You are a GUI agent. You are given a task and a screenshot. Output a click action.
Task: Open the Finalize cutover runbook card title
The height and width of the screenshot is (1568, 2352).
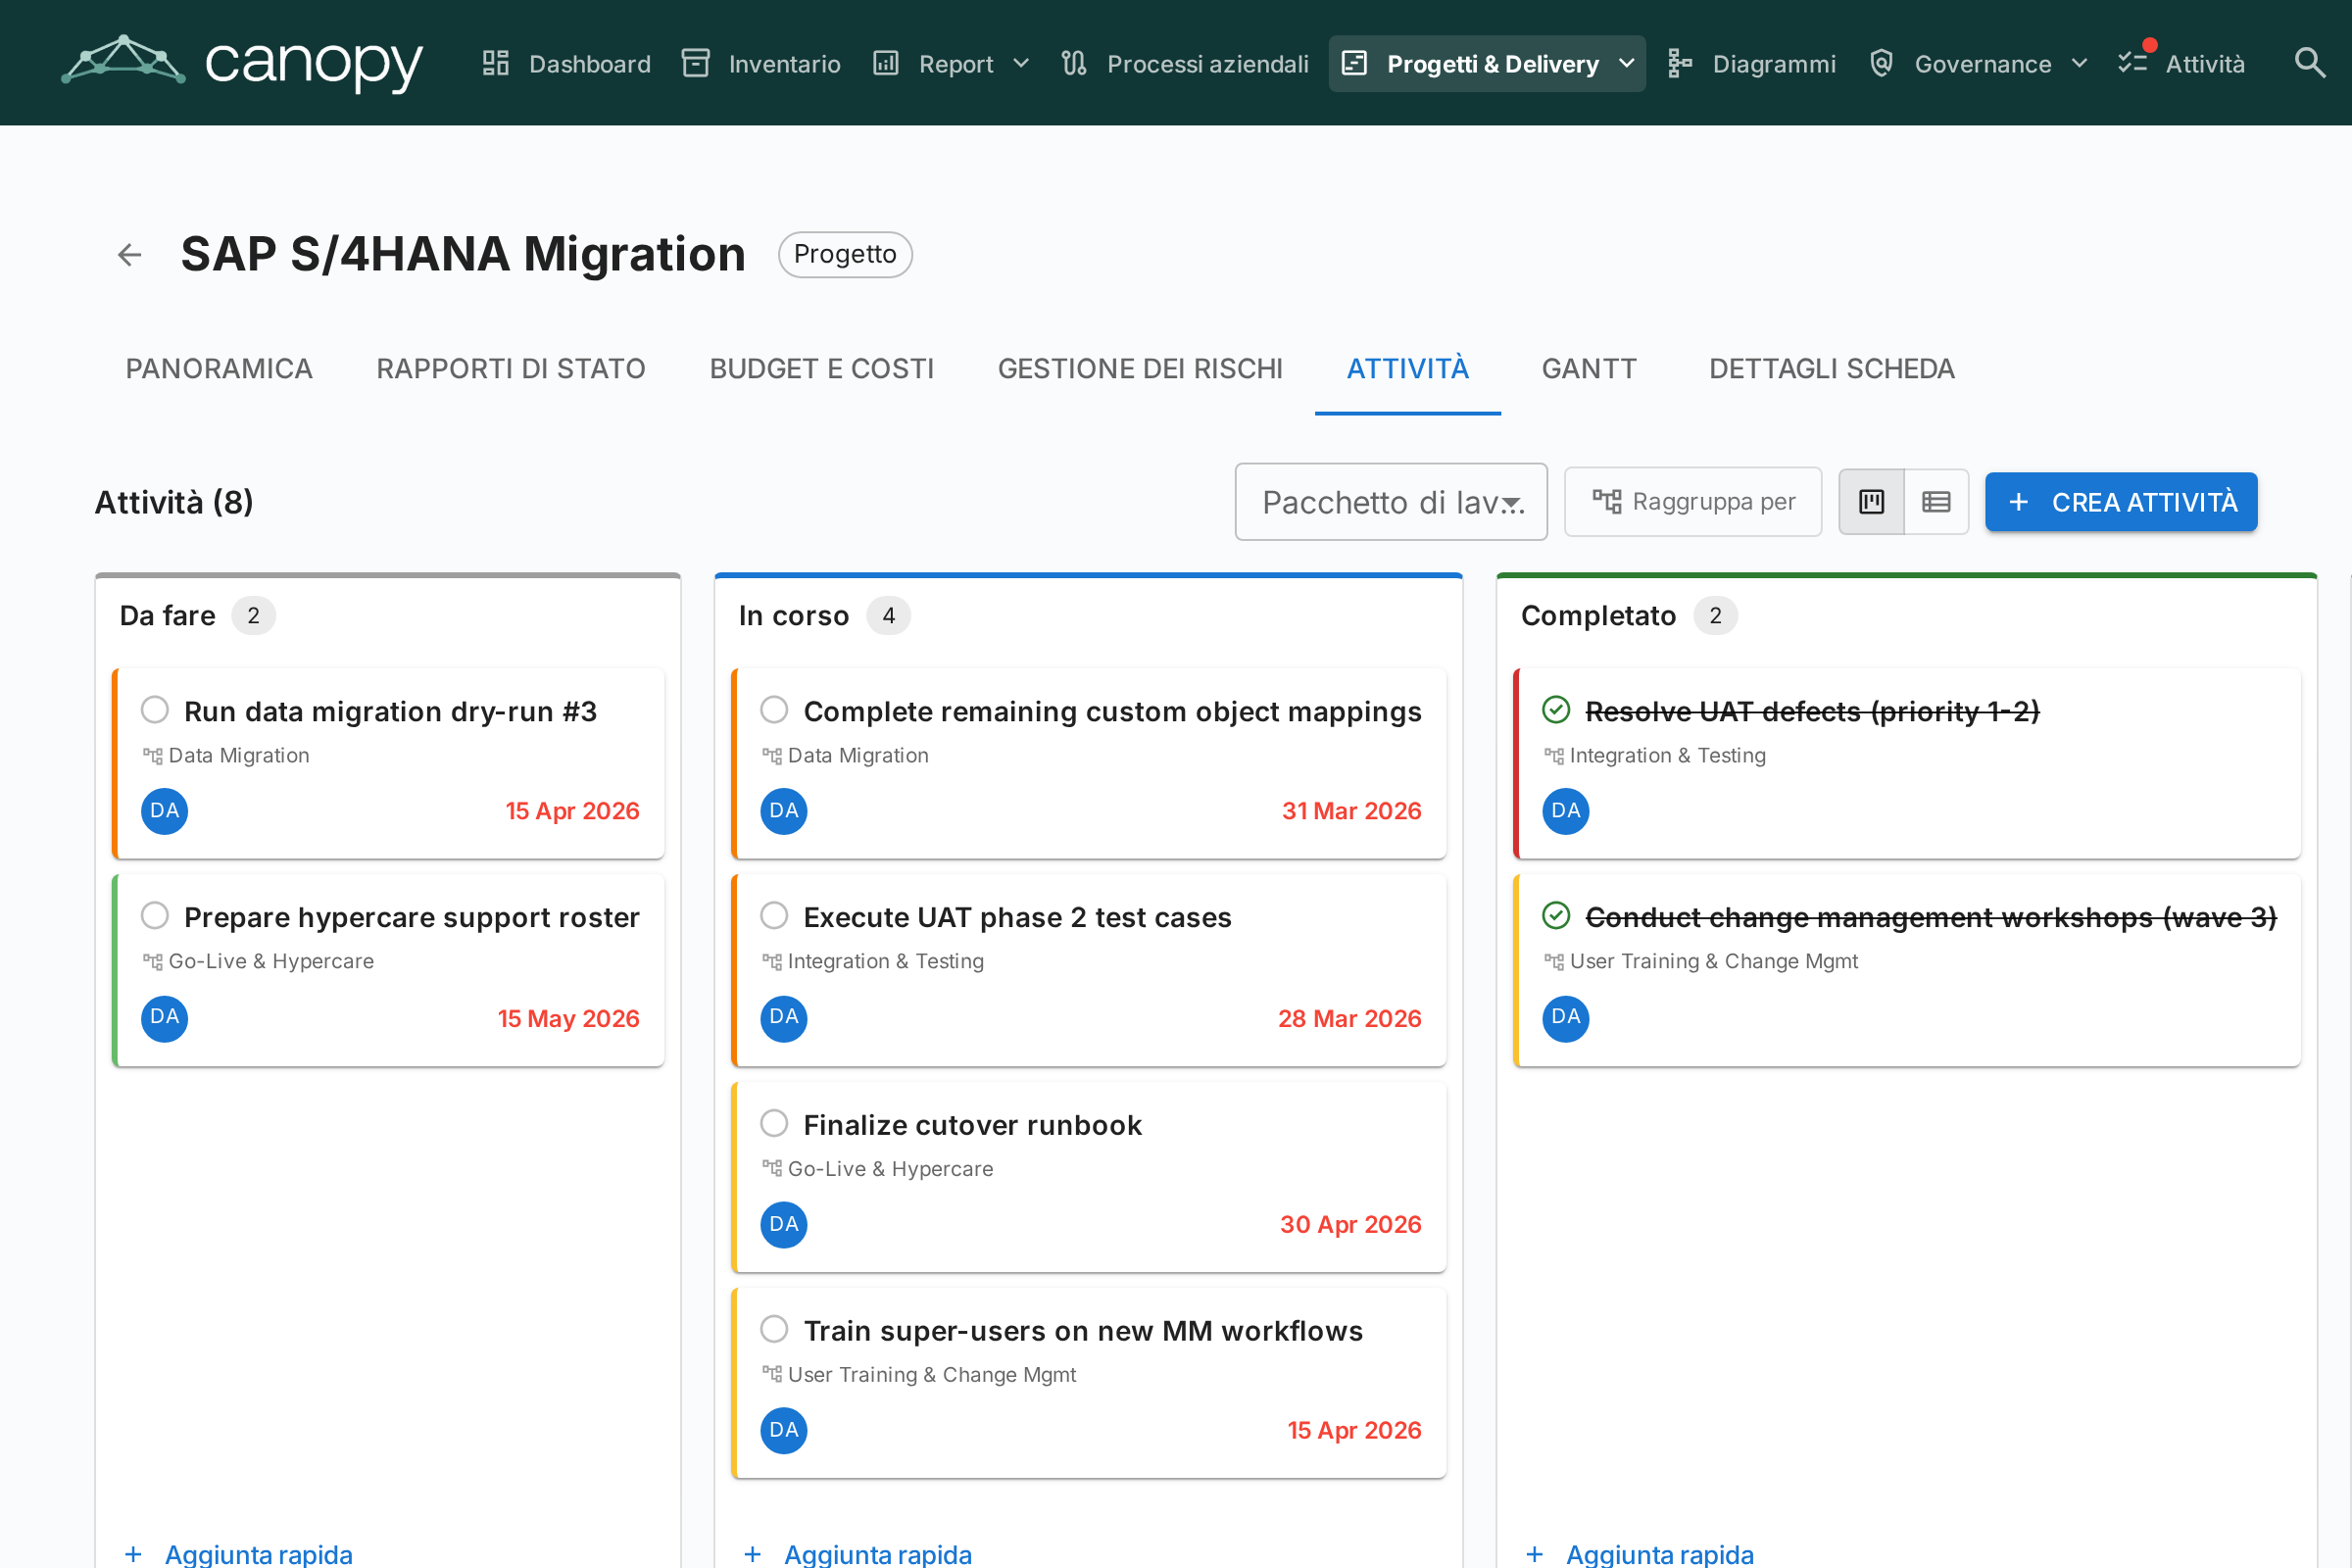click(973, 1125)
